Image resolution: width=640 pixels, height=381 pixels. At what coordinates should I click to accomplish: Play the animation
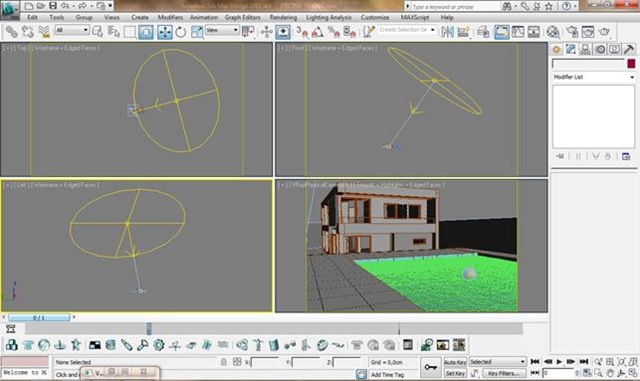(559, 362)
